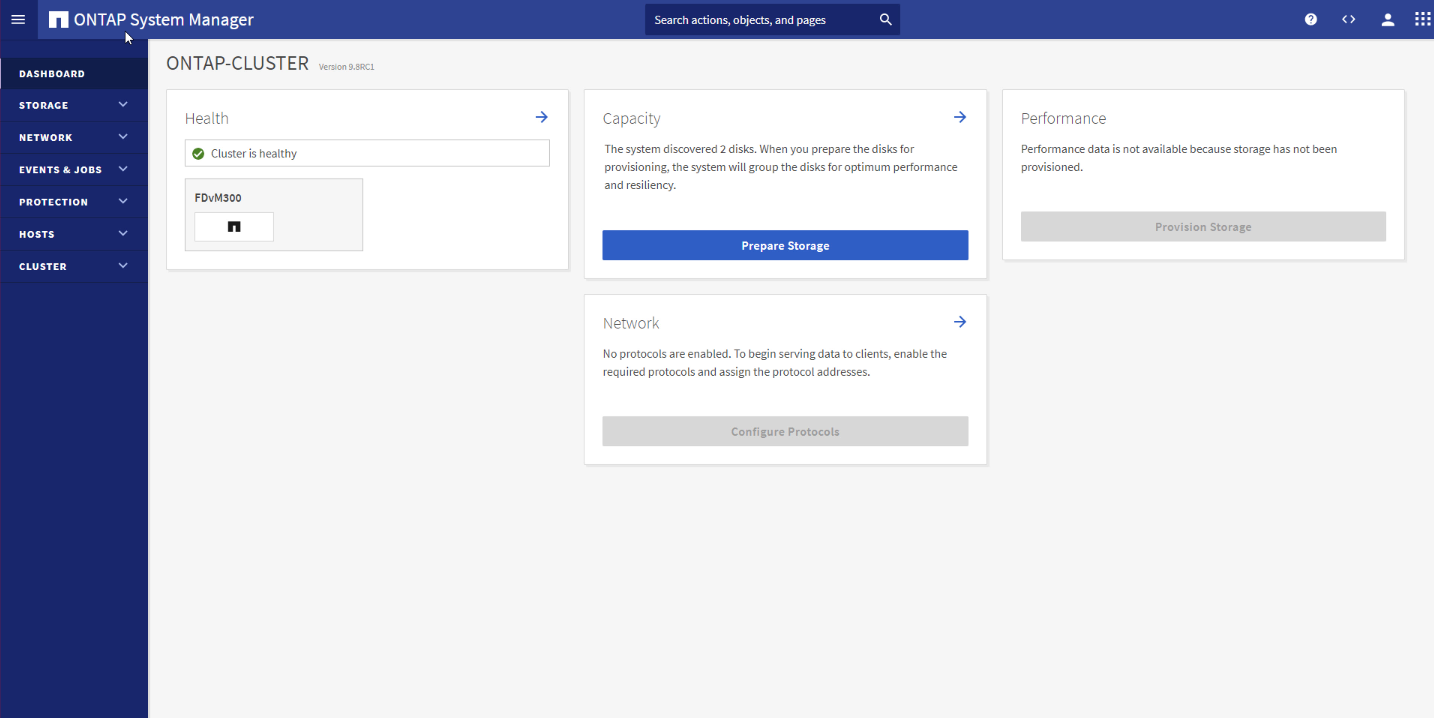1434x718 pixels.
Task: Click the Capacity card title
Action: click(631, 118)
